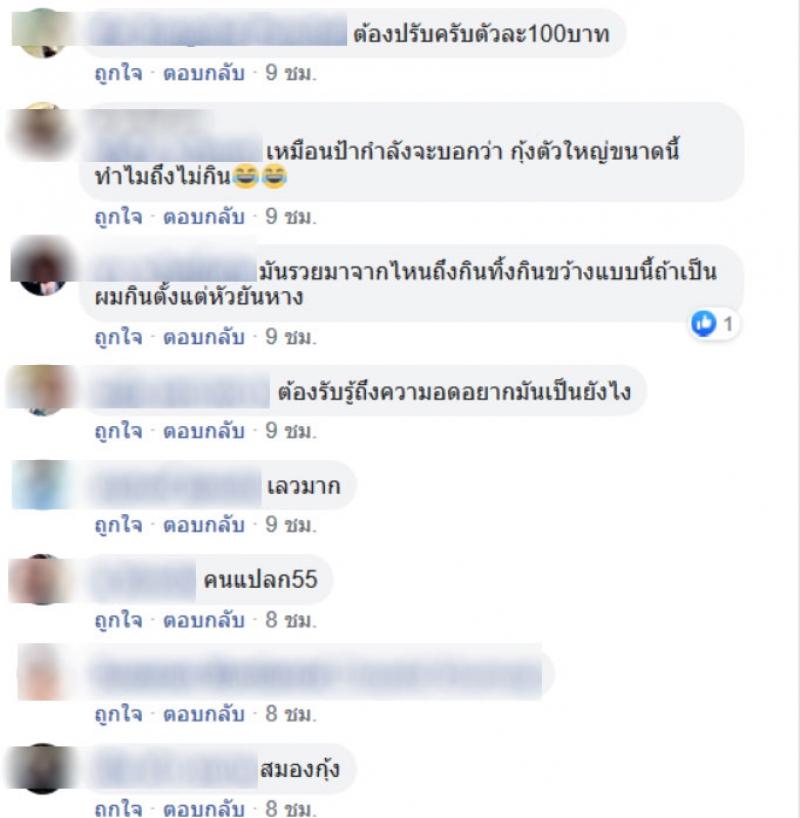Screen dimensions: 800x818
Task: Open the "8 ชม." timestamp under "คนแปลก55"
Action: (x=291, y=620)
